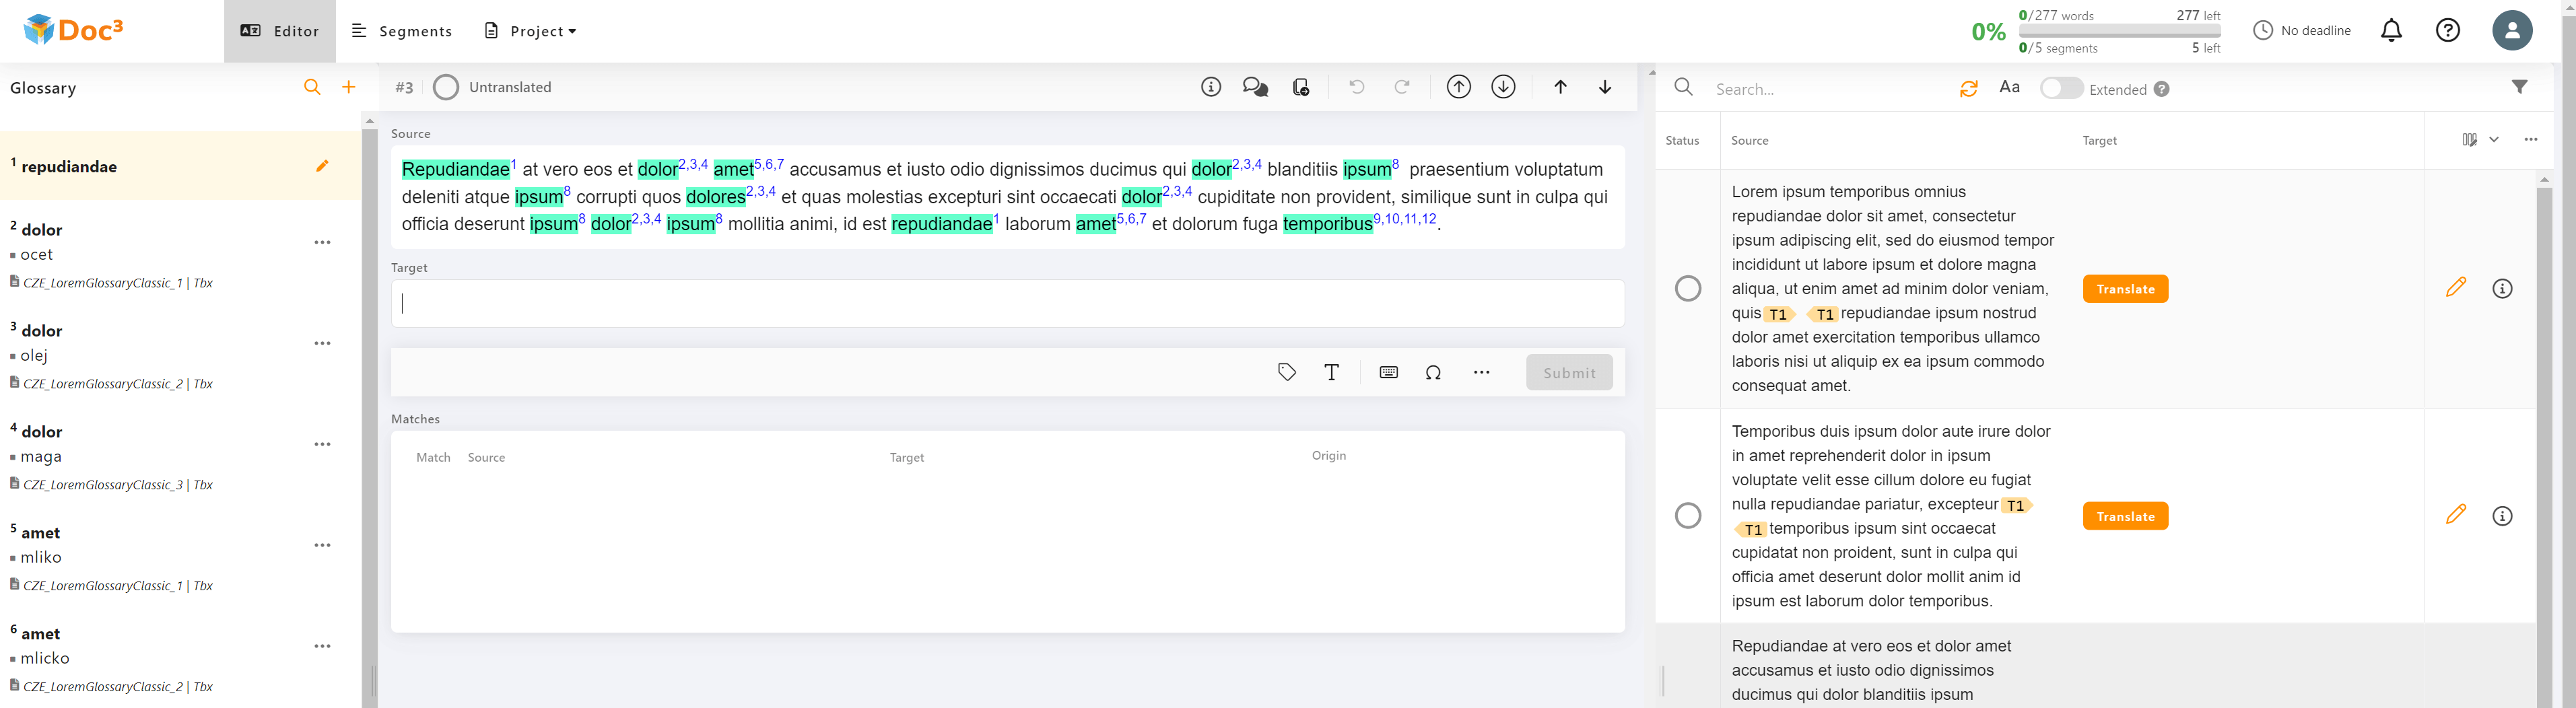Focus the Target translation field
Screen dimensions: 2576x708
click(x=1008, y=303)
